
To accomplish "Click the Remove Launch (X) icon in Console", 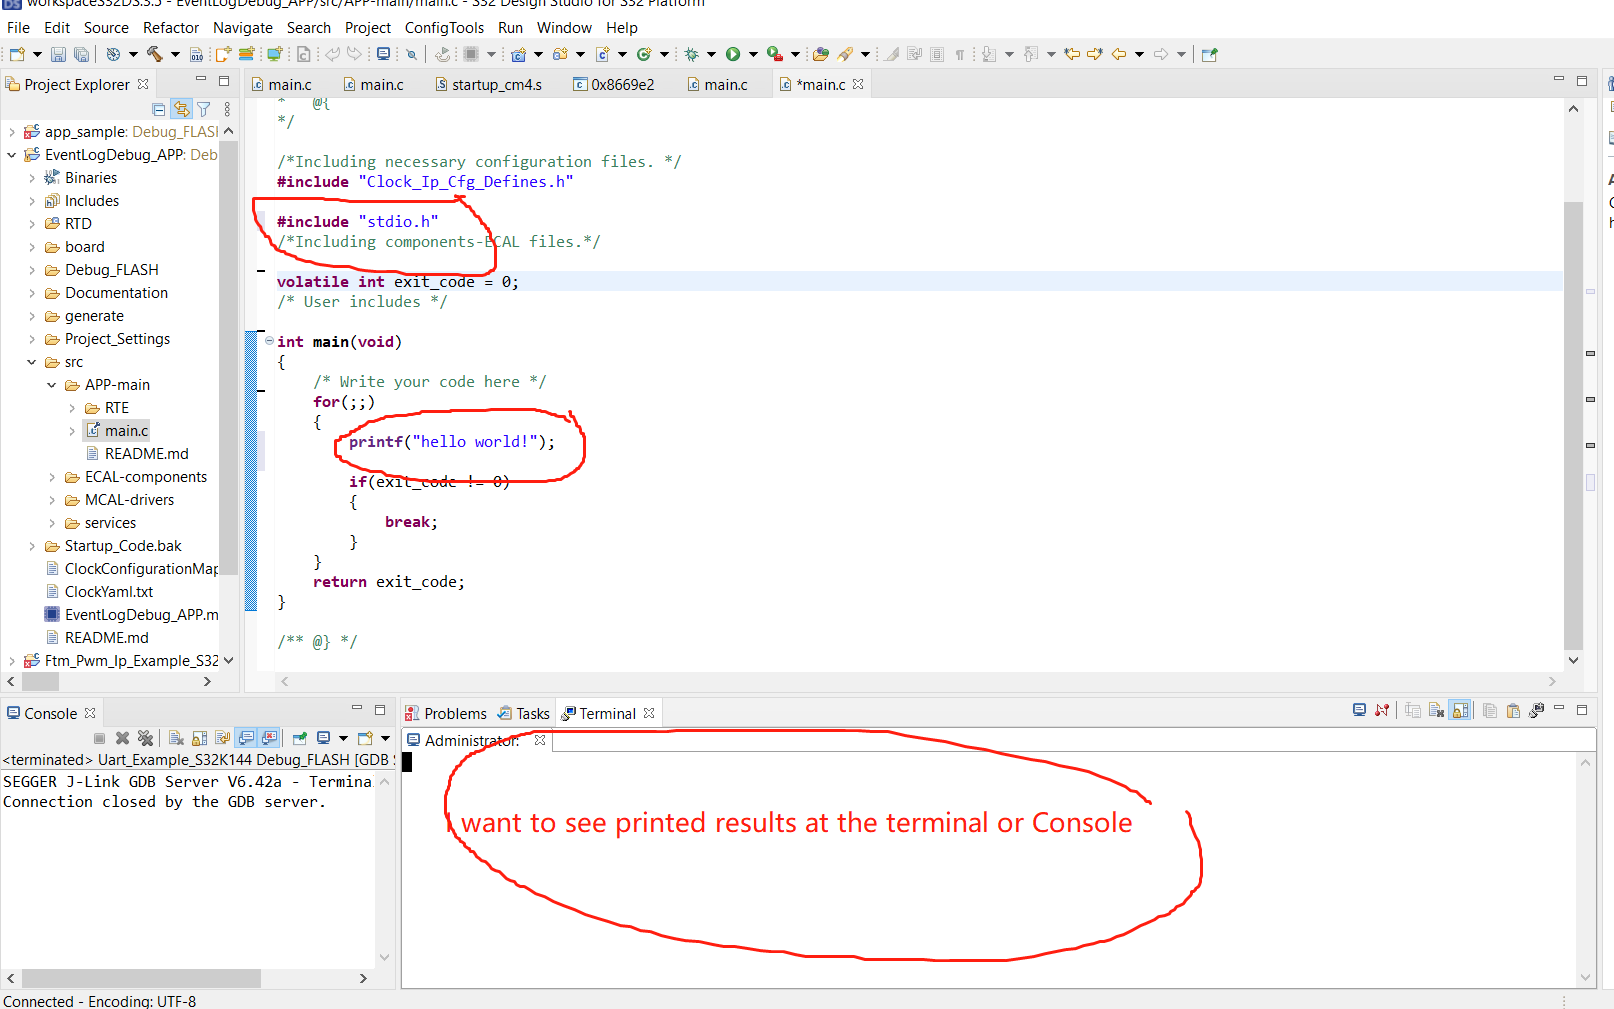I will (x=122, y=738).
